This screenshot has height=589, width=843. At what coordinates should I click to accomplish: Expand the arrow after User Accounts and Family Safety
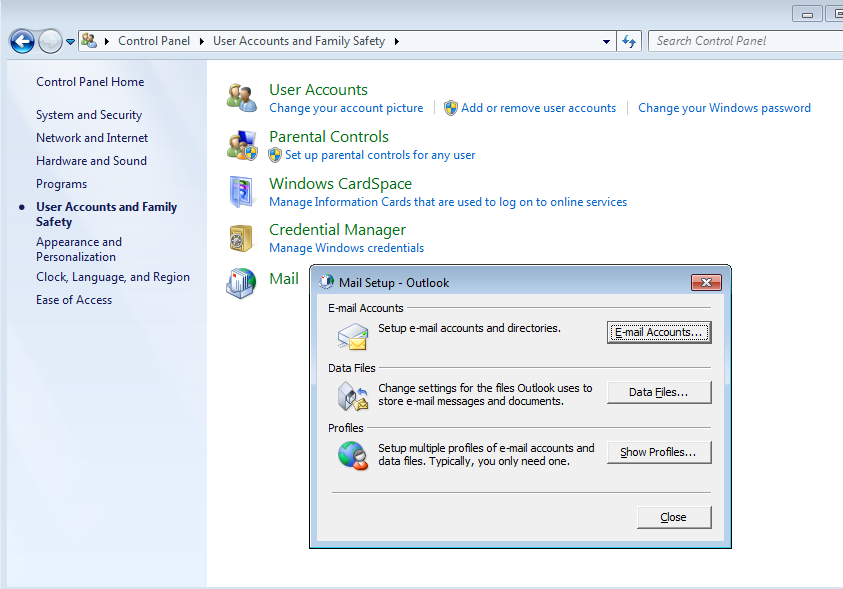coord(397,41)
